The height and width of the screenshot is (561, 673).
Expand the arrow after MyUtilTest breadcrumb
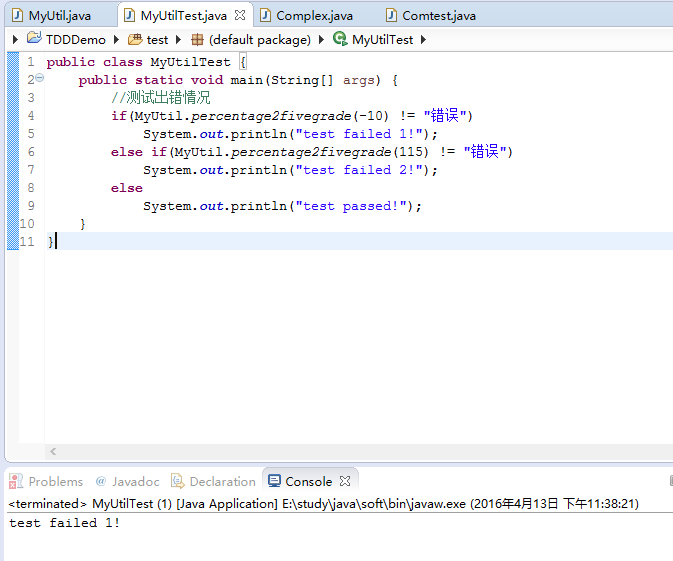424,39
